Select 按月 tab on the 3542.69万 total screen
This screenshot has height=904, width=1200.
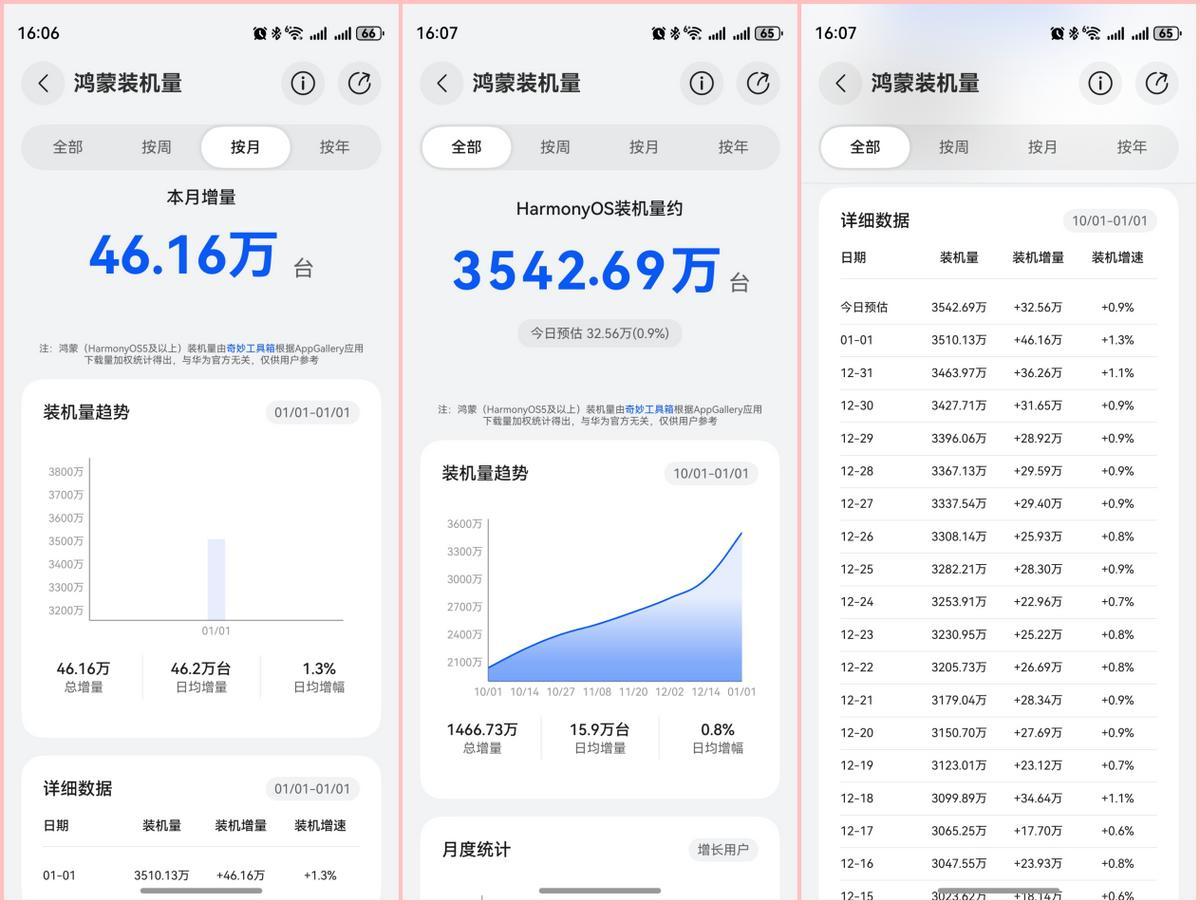click(644, 147)
